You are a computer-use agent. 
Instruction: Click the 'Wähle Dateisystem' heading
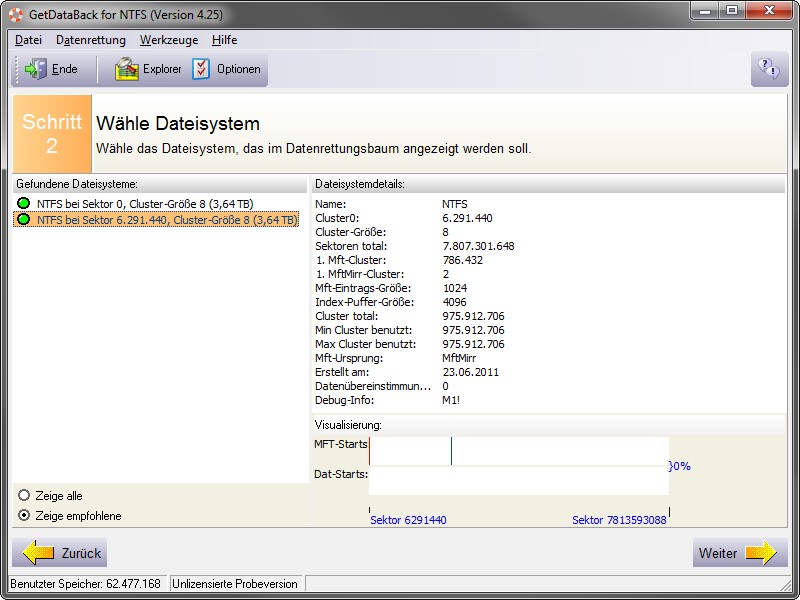coord(178,123)
